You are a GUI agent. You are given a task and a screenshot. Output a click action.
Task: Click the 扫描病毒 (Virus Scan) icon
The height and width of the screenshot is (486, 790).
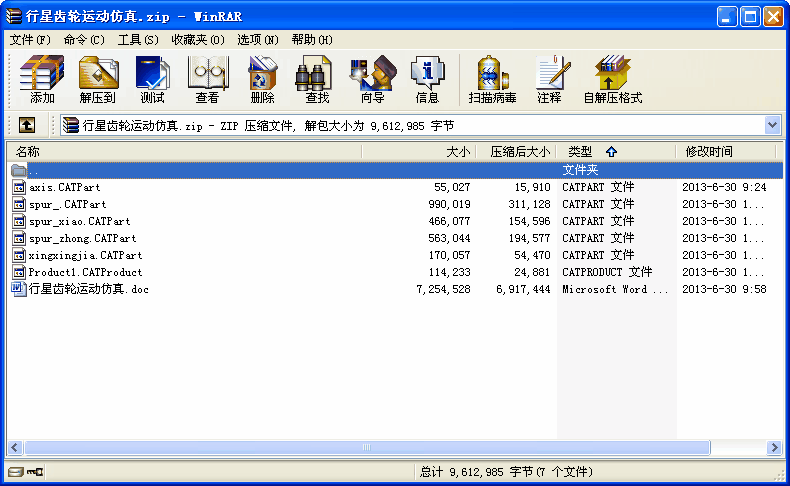[x=492, y=80]
